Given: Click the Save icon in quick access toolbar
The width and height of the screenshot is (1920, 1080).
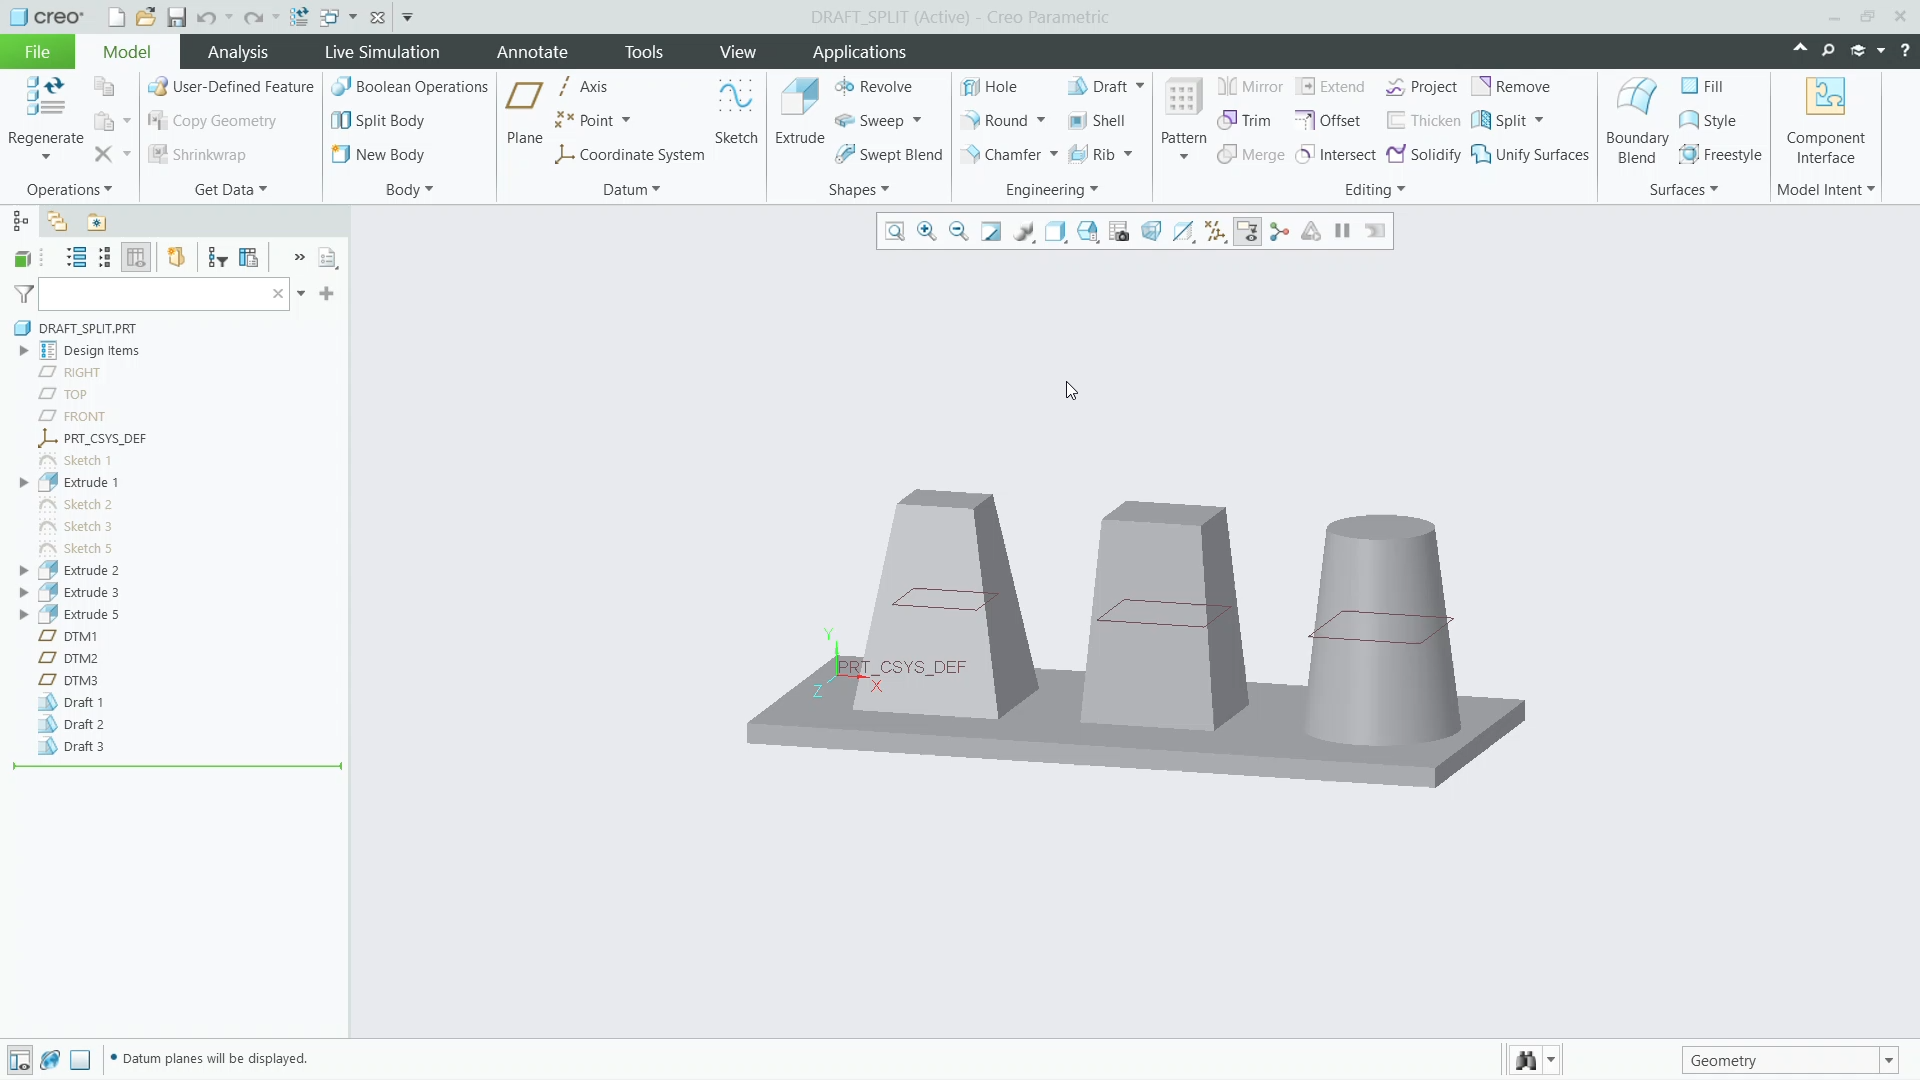Looking at the screenshot, I should click(176, 17).
